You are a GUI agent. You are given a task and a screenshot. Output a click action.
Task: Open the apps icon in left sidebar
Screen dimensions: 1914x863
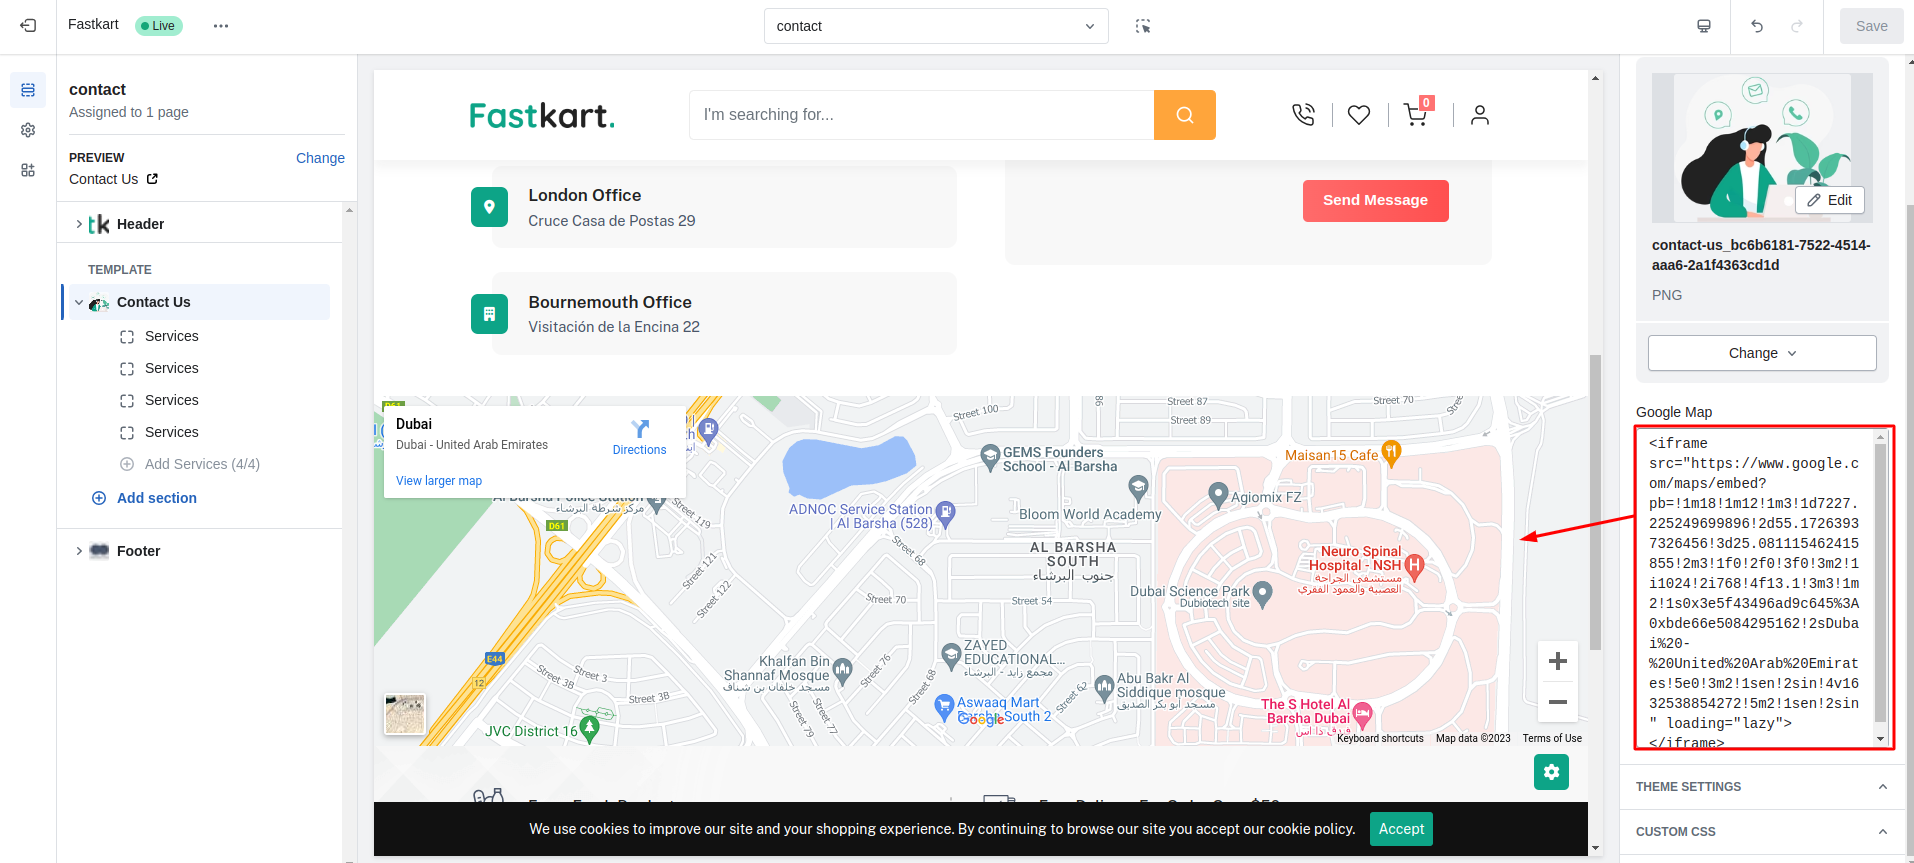pyautogui.click(x=28, y=170)
